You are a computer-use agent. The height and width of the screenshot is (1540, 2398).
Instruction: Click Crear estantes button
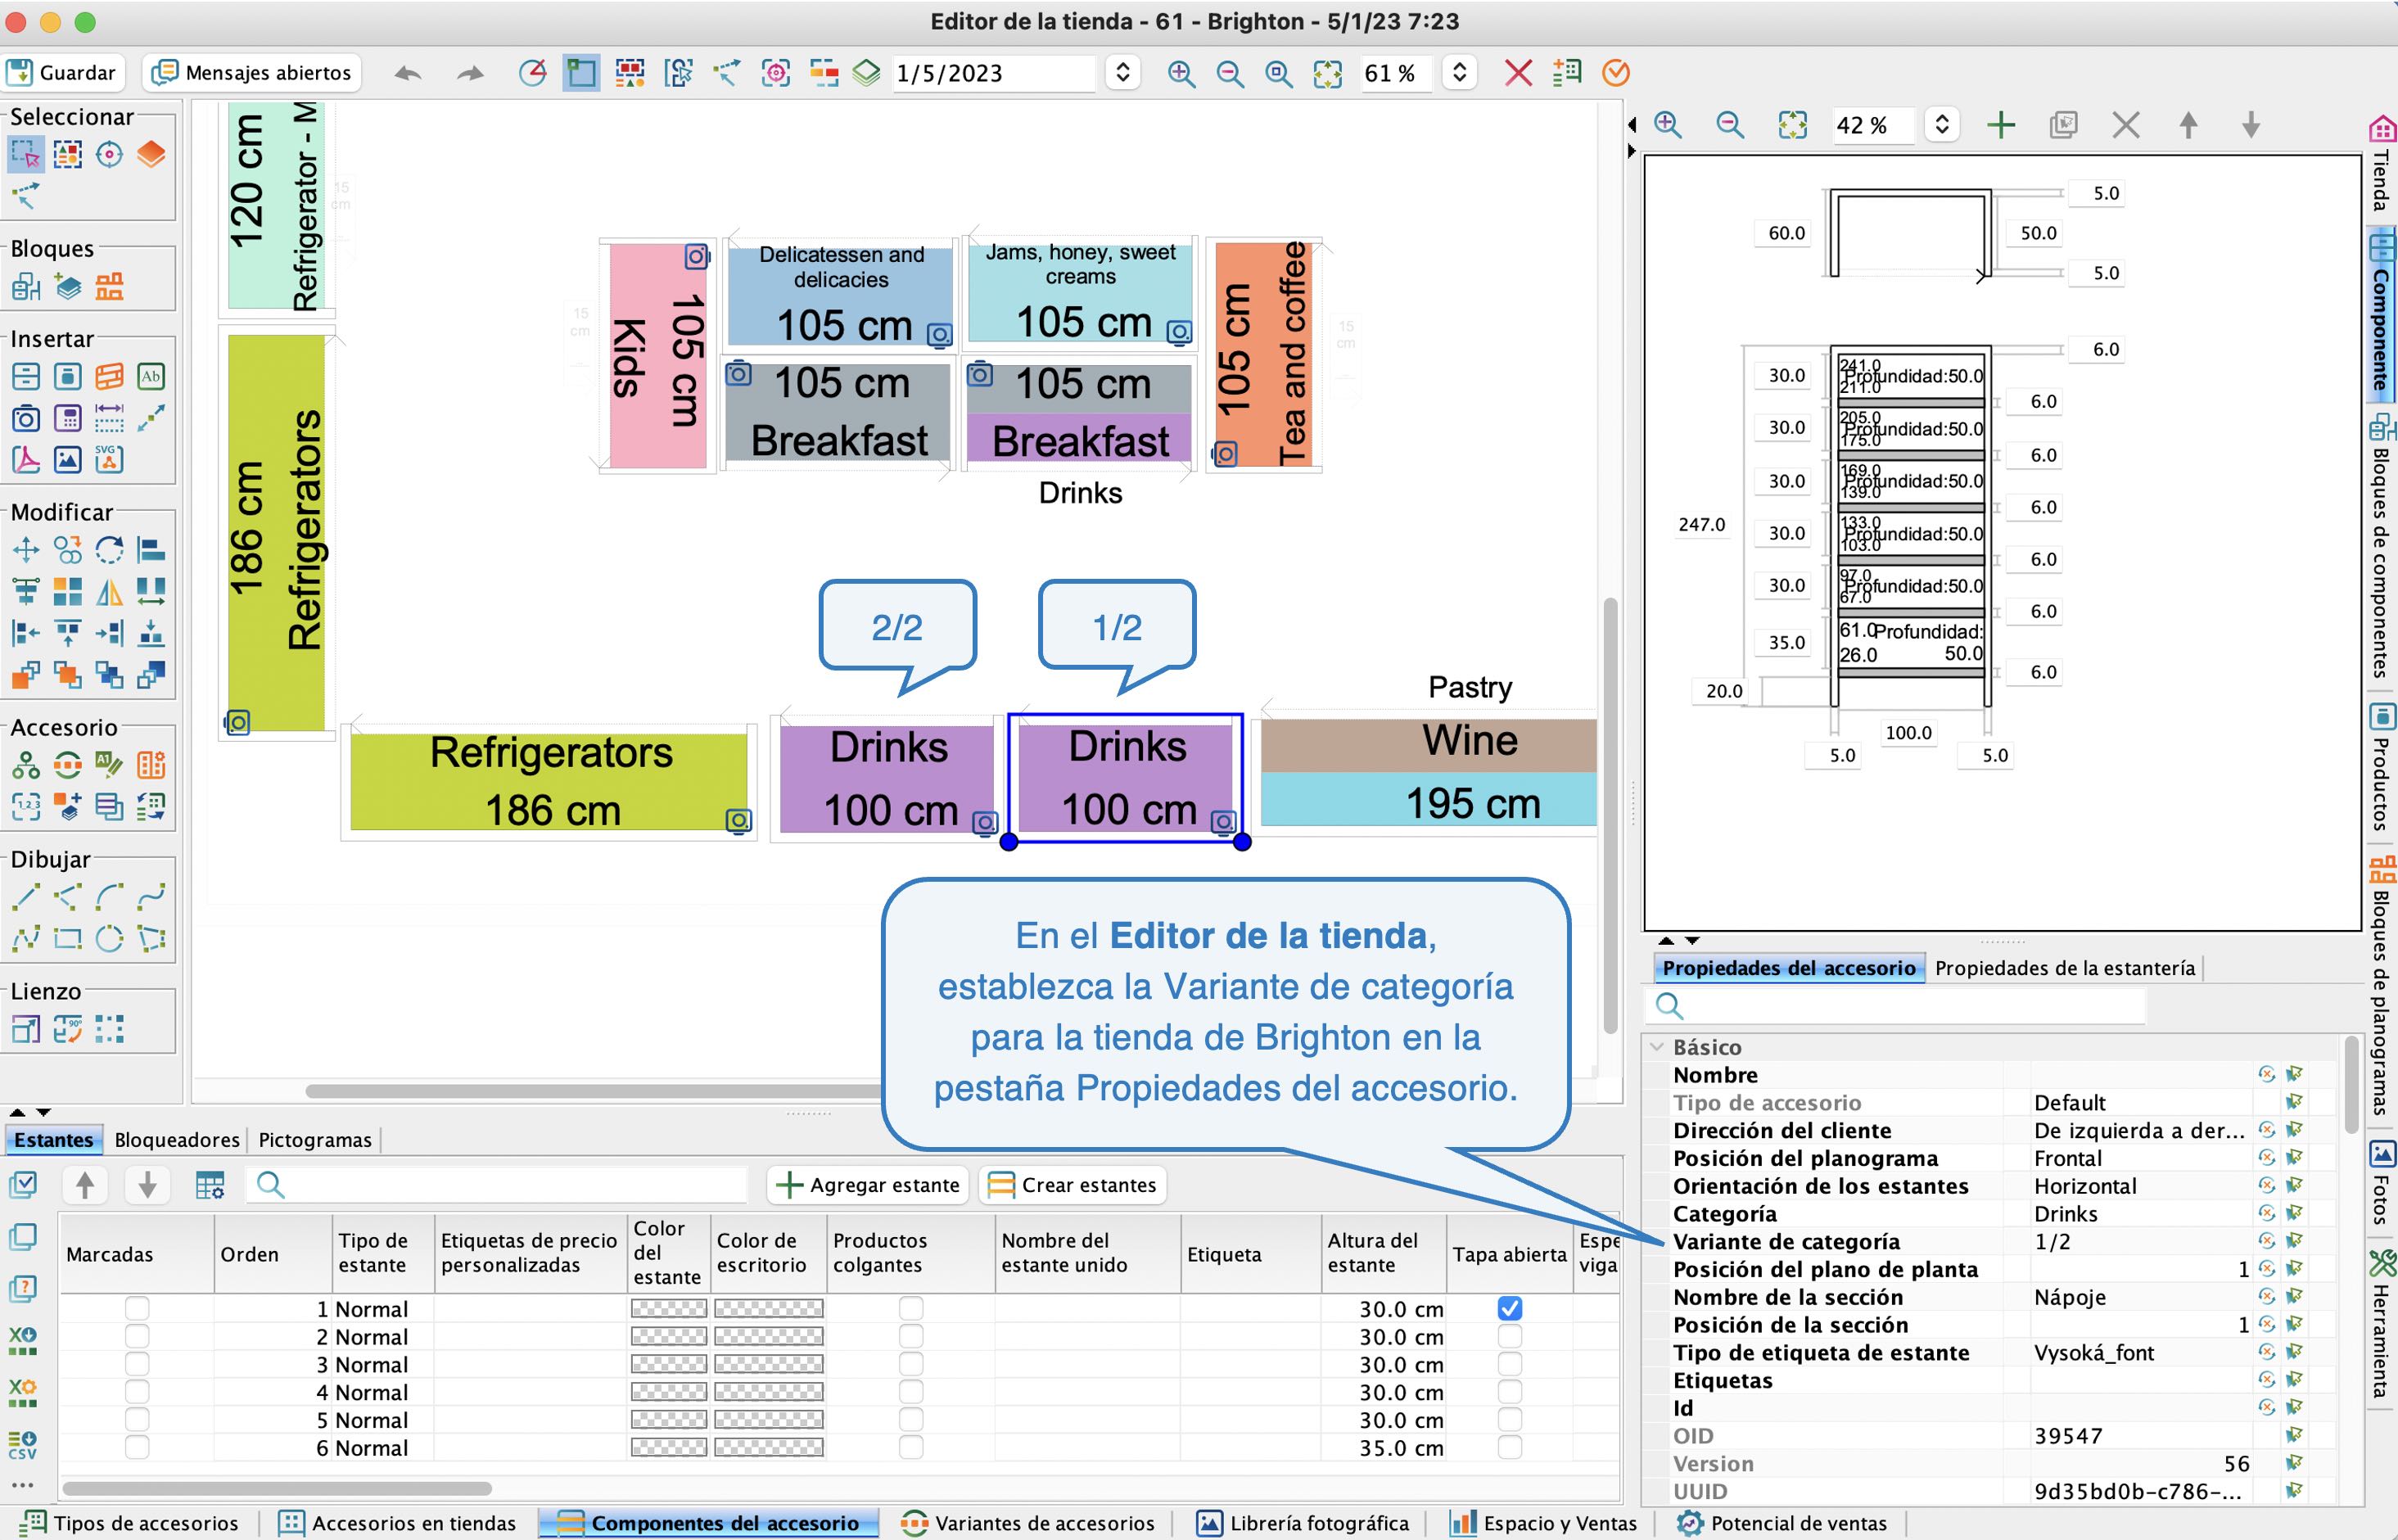click(x=1072, y=1185)
